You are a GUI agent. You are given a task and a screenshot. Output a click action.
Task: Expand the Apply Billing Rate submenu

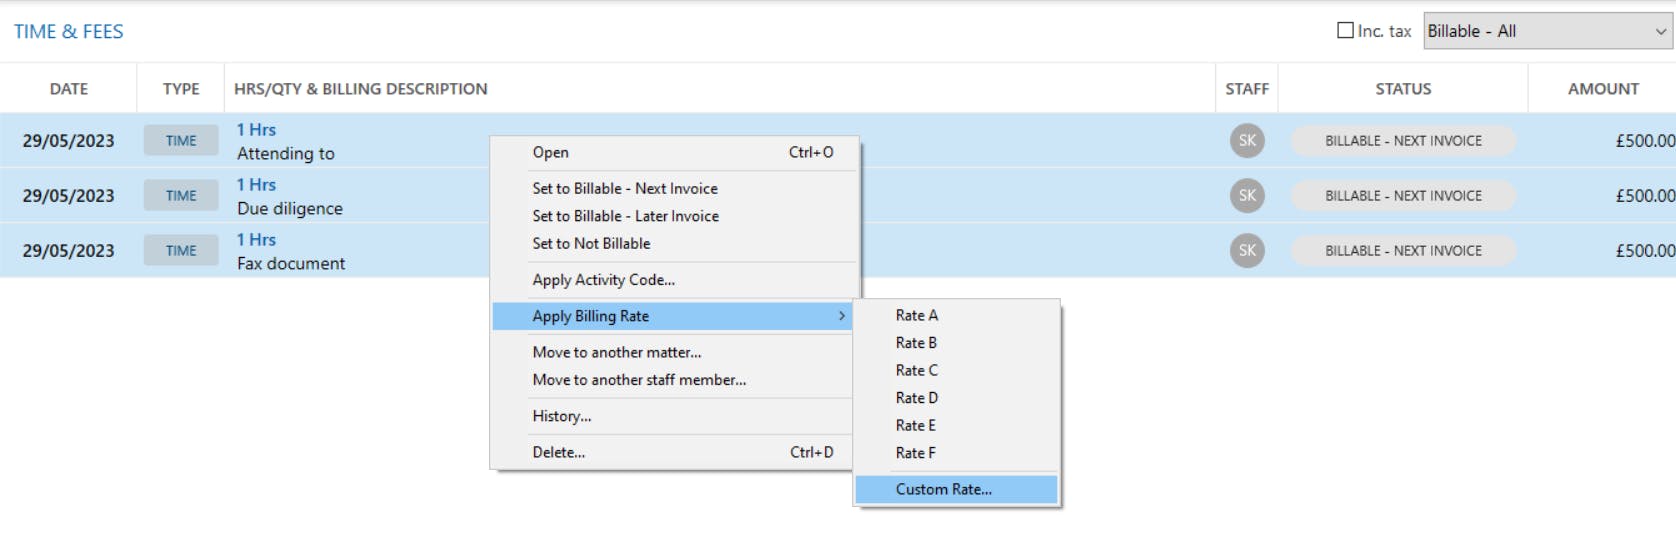click(x=672, y=316)
